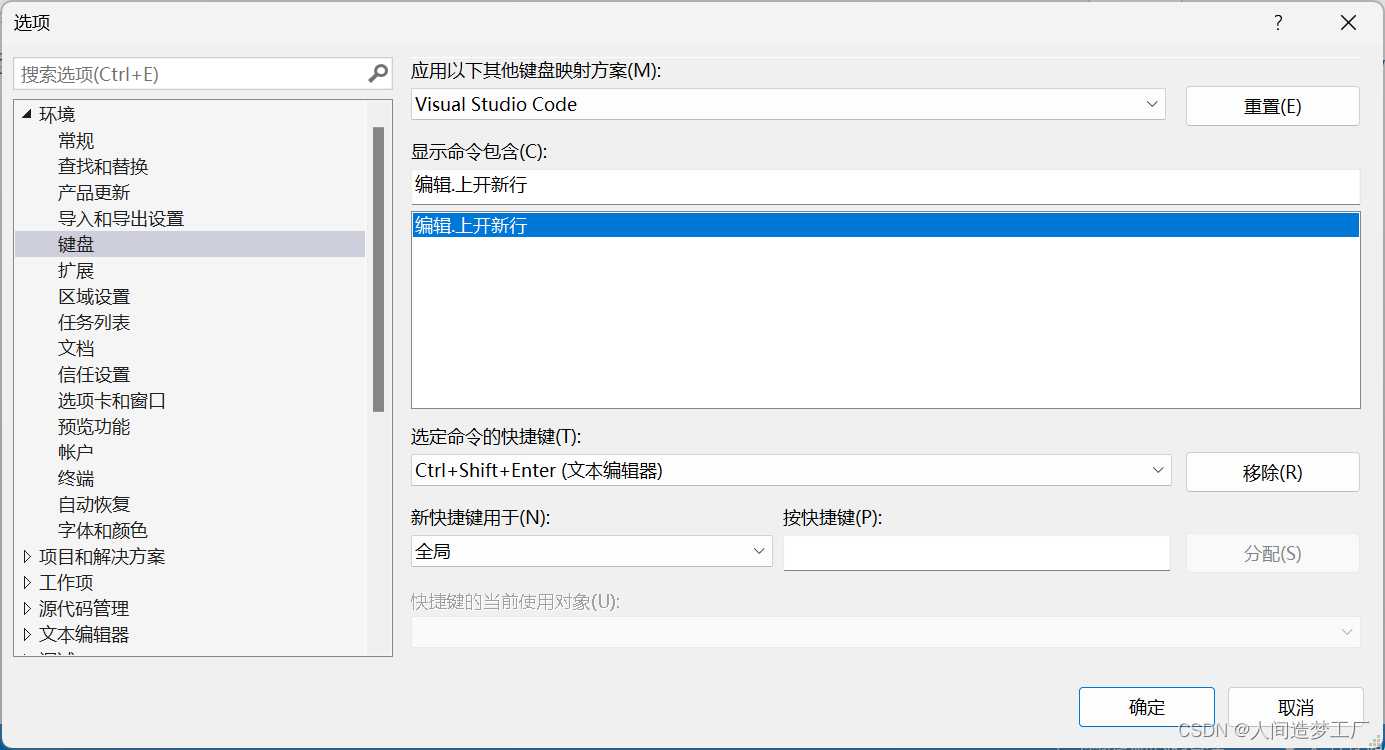Expand the 源代码管理 node

coord(27,608)
